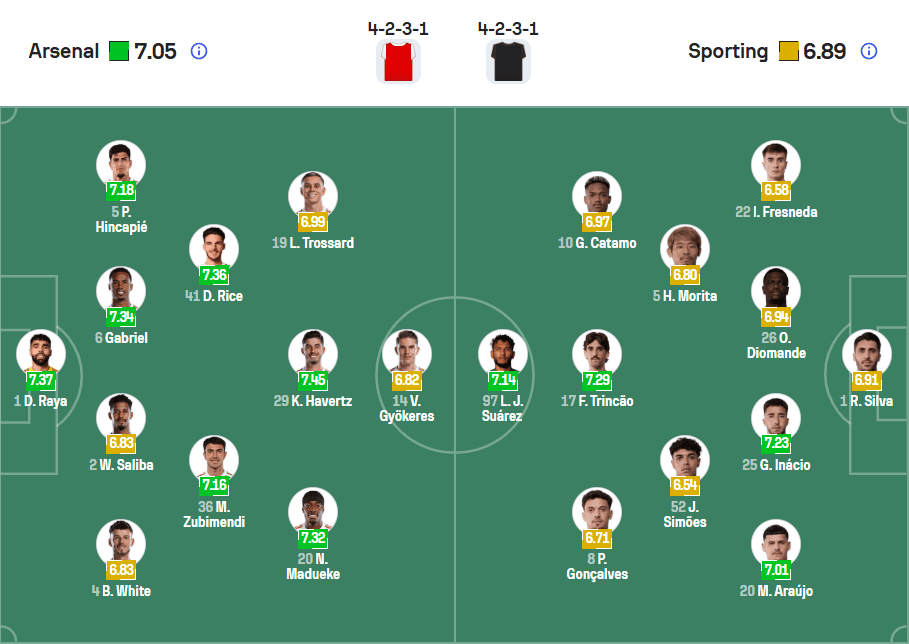Screen dimensions: 909x644
Task: Open the info icon next to Arsenal's rating
Action: (198, 52)
